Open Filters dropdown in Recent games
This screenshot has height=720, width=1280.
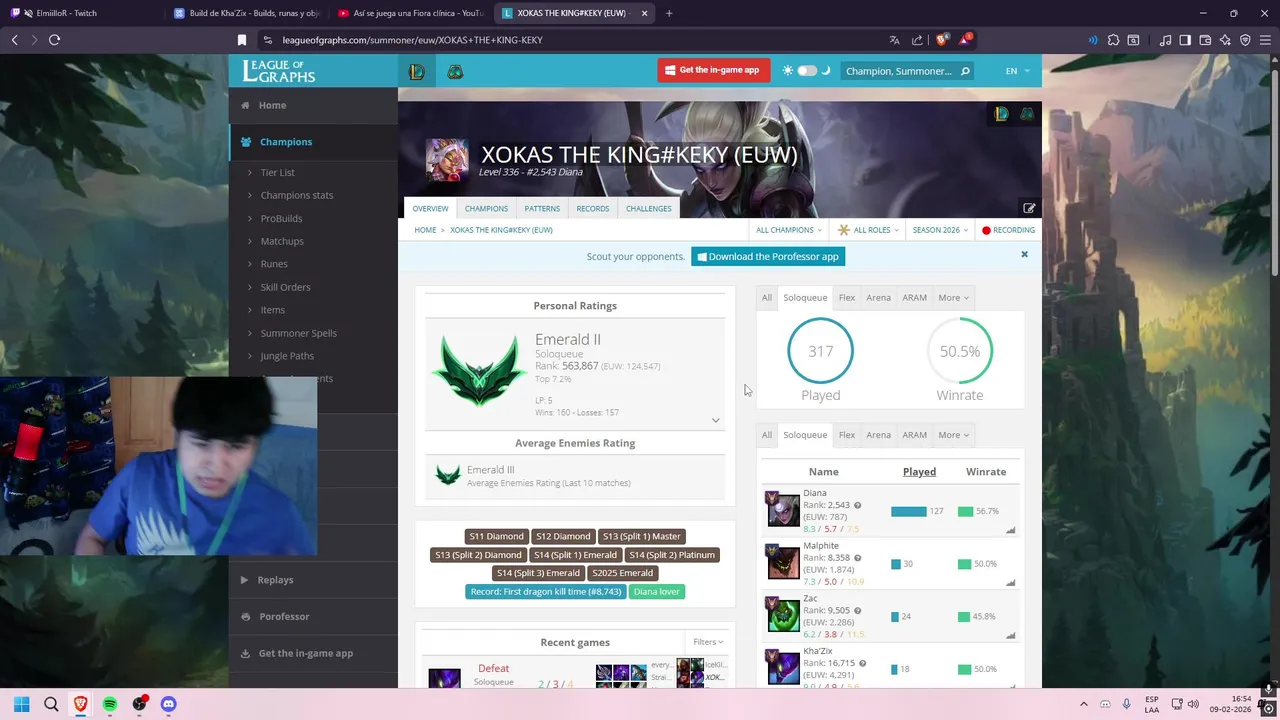(708, 642)
